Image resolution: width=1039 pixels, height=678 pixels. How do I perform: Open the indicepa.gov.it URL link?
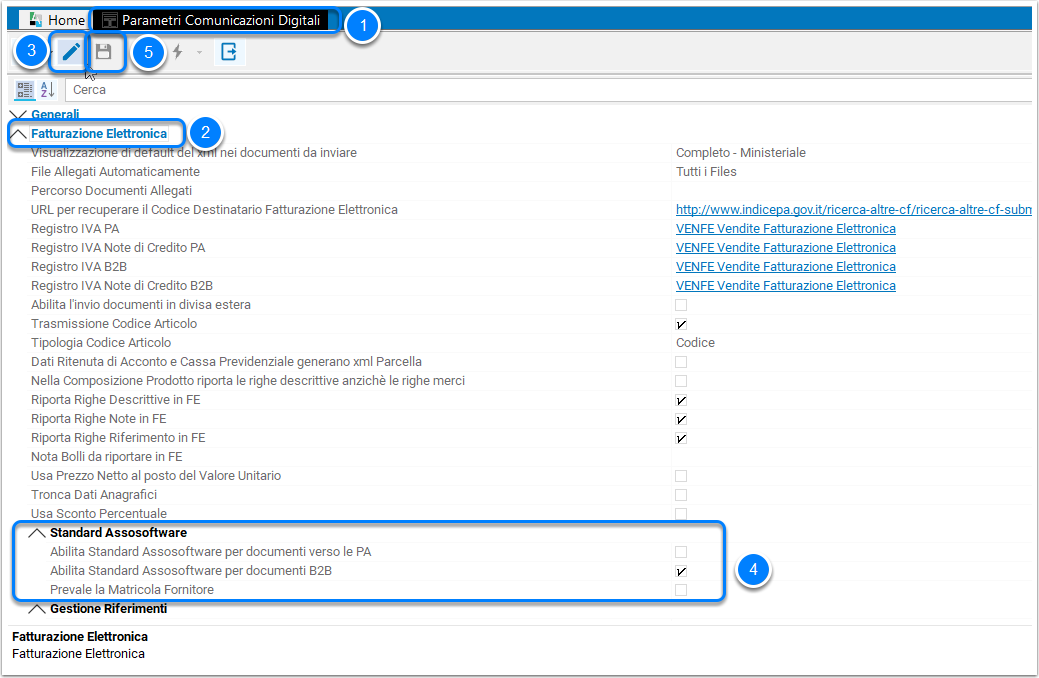point(853,209)
